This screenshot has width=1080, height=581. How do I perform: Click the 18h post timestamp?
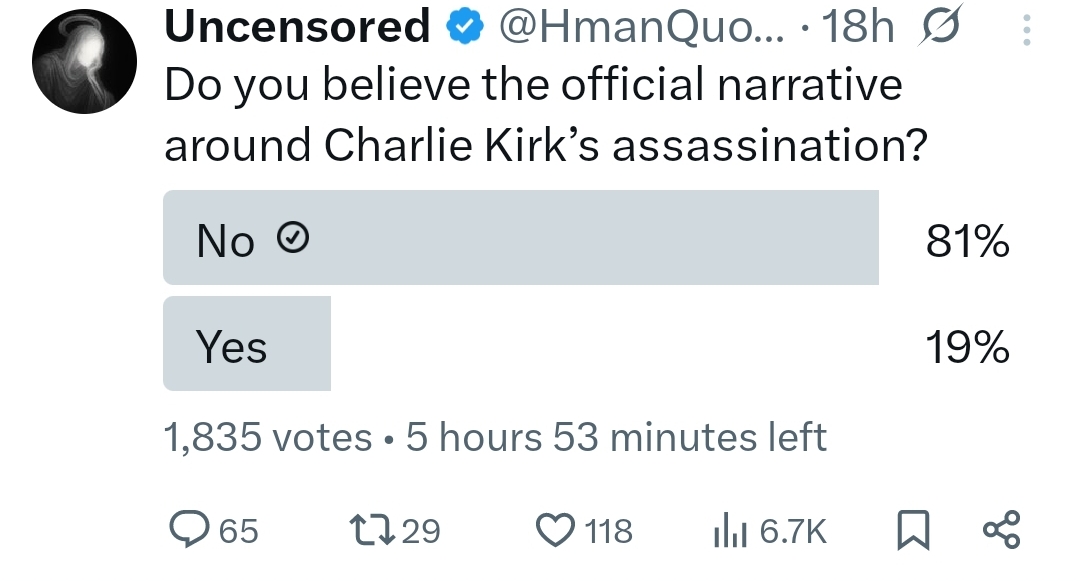tap(856, 28)
